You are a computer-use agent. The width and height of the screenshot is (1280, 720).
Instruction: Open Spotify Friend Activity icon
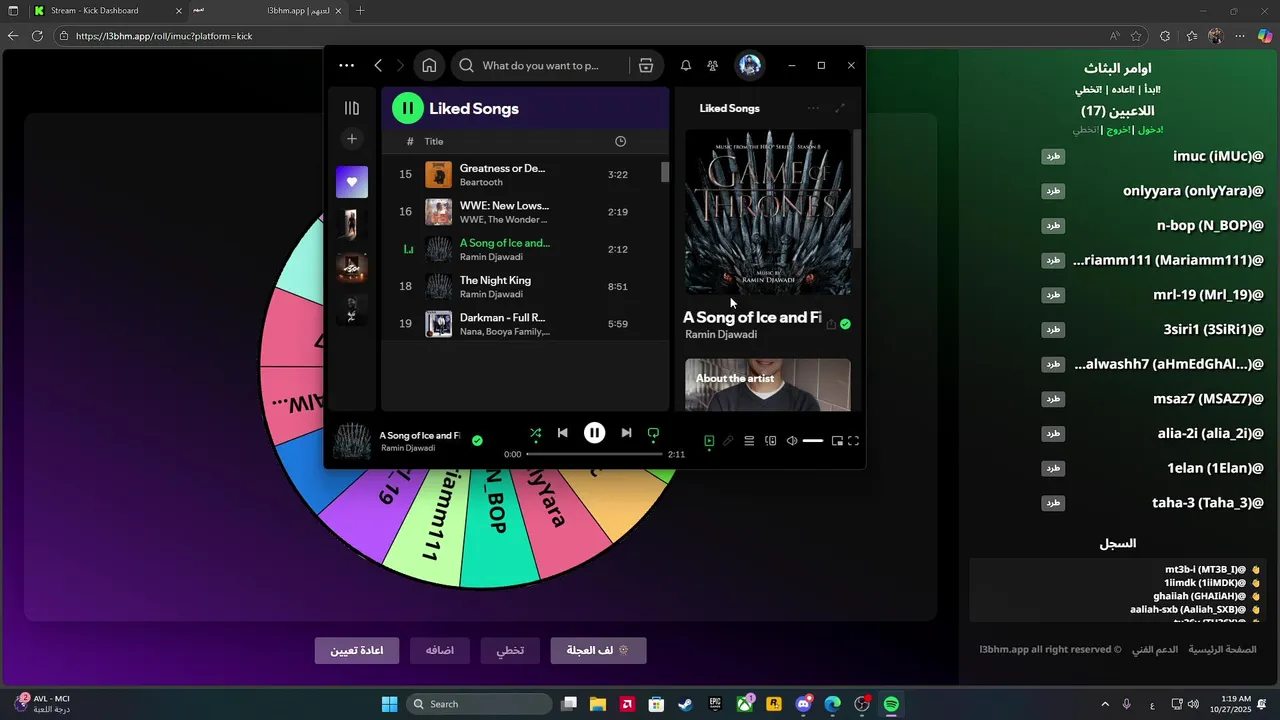pos(712,66)
